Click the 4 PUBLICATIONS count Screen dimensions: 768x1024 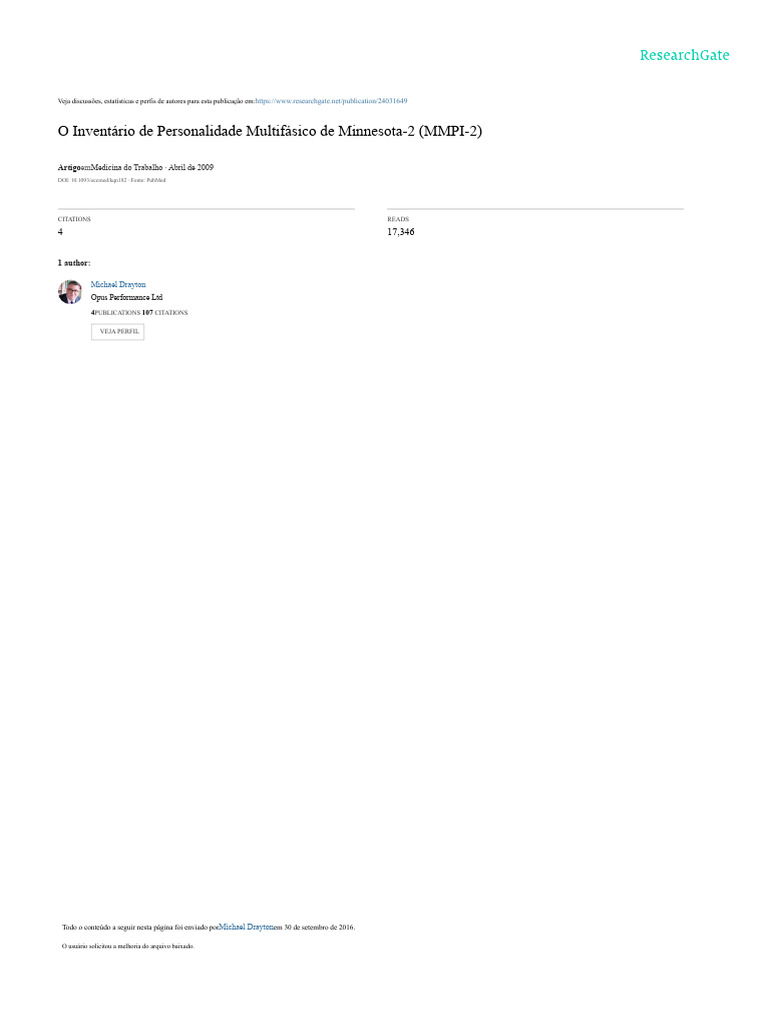click(116, 313)
